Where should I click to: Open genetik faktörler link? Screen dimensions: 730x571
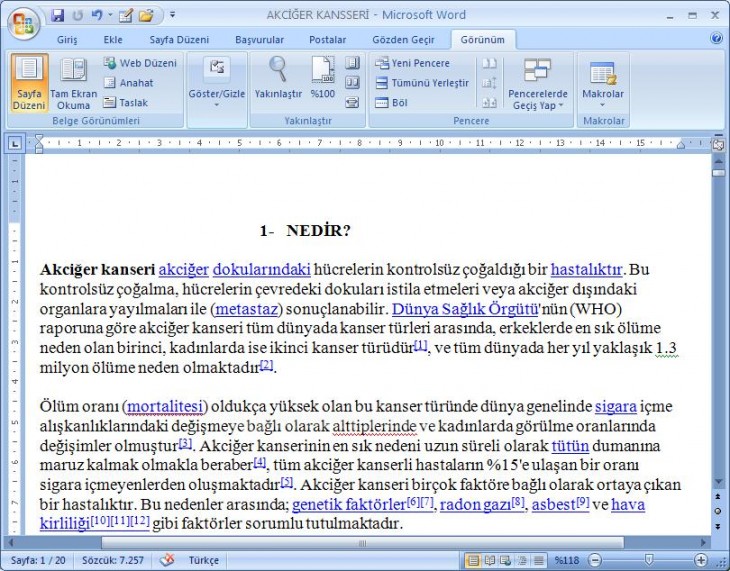point(349,504)
